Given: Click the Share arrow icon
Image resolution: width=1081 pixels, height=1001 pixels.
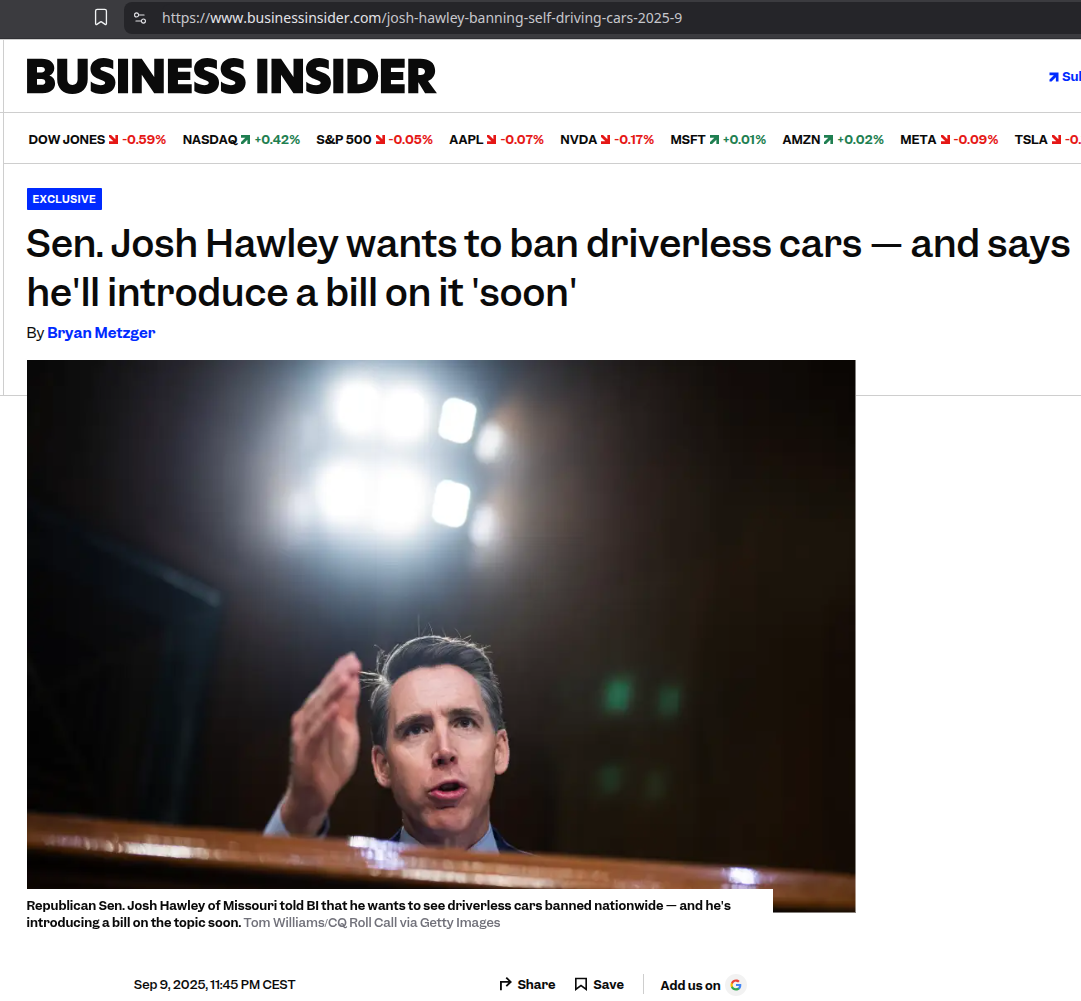Looking at the screenshot, I should point(506,984).
